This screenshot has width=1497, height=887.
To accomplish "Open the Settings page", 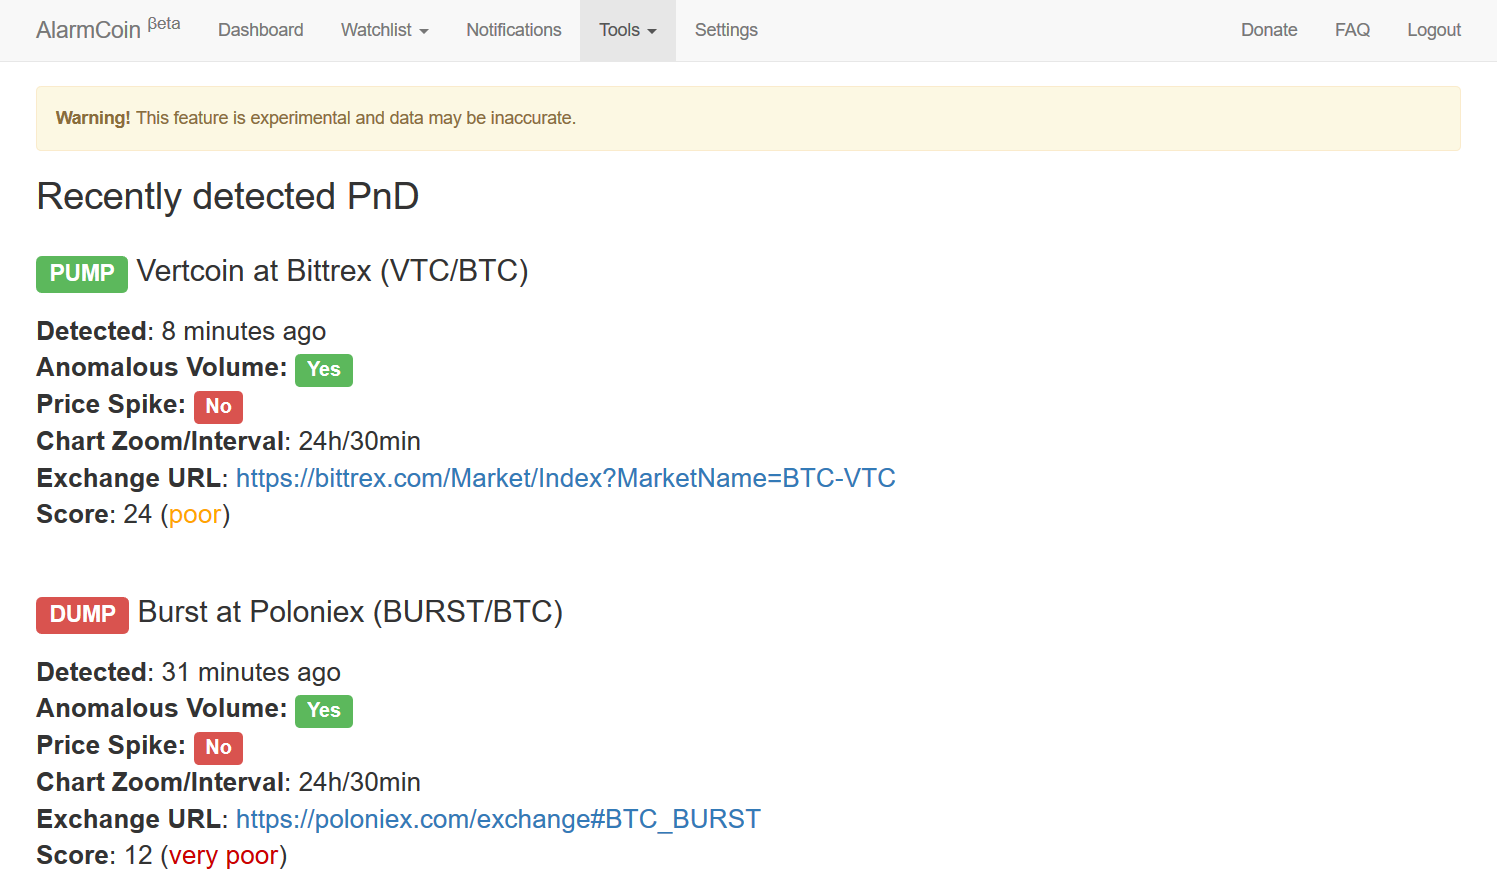I will point(726,30).
